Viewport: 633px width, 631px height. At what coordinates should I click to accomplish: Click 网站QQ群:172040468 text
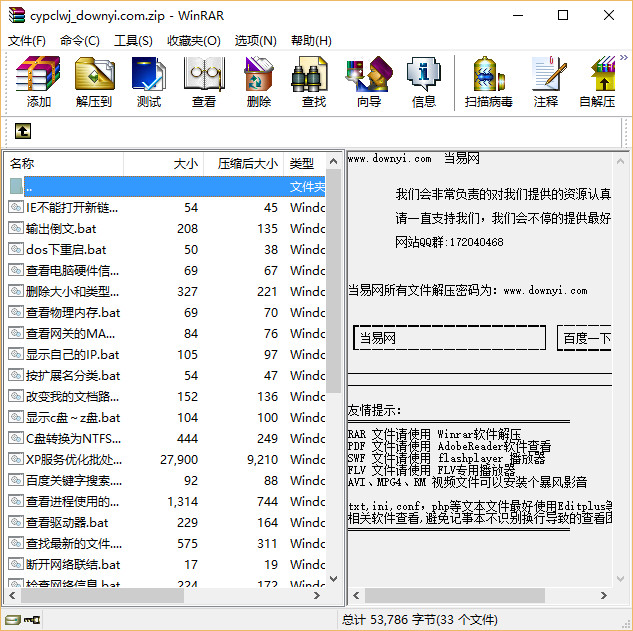pyautogui.click(x=449, y=242)
